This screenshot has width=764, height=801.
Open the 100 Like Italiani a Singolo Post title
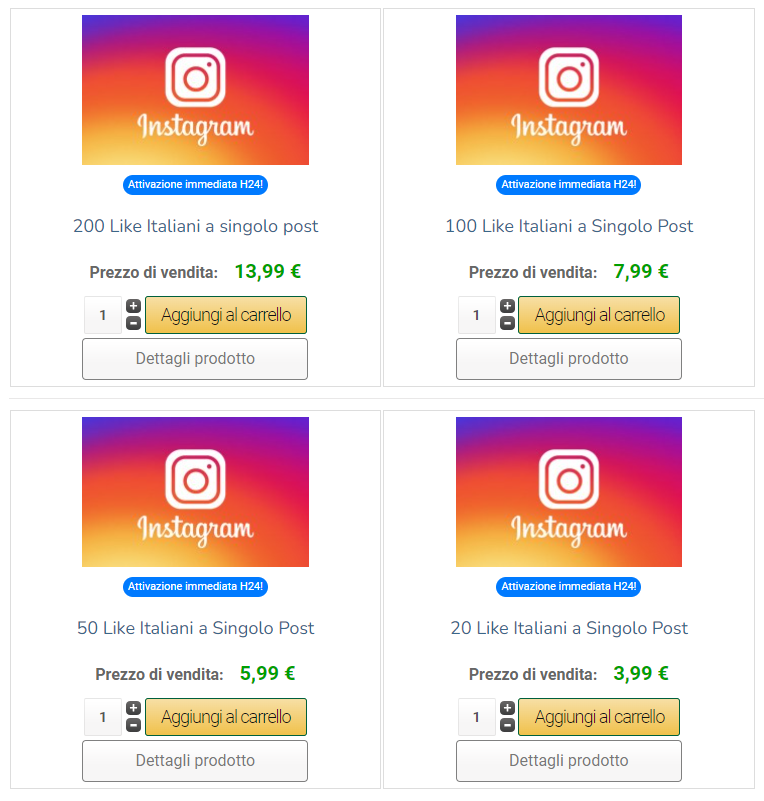[569, 226]
